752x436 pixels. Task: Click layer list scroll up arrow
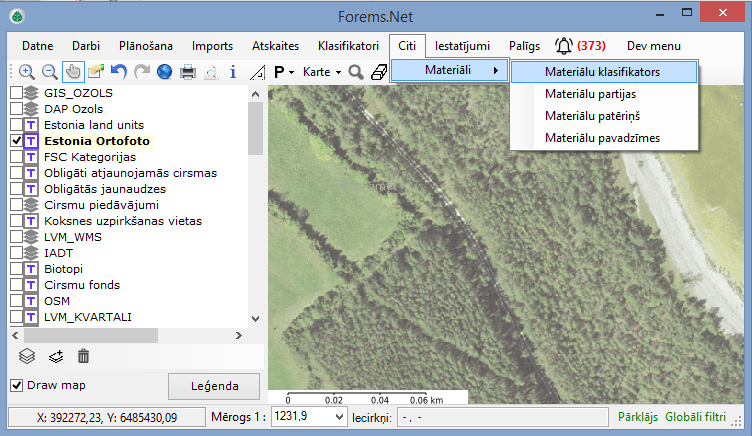pos(255,94)
